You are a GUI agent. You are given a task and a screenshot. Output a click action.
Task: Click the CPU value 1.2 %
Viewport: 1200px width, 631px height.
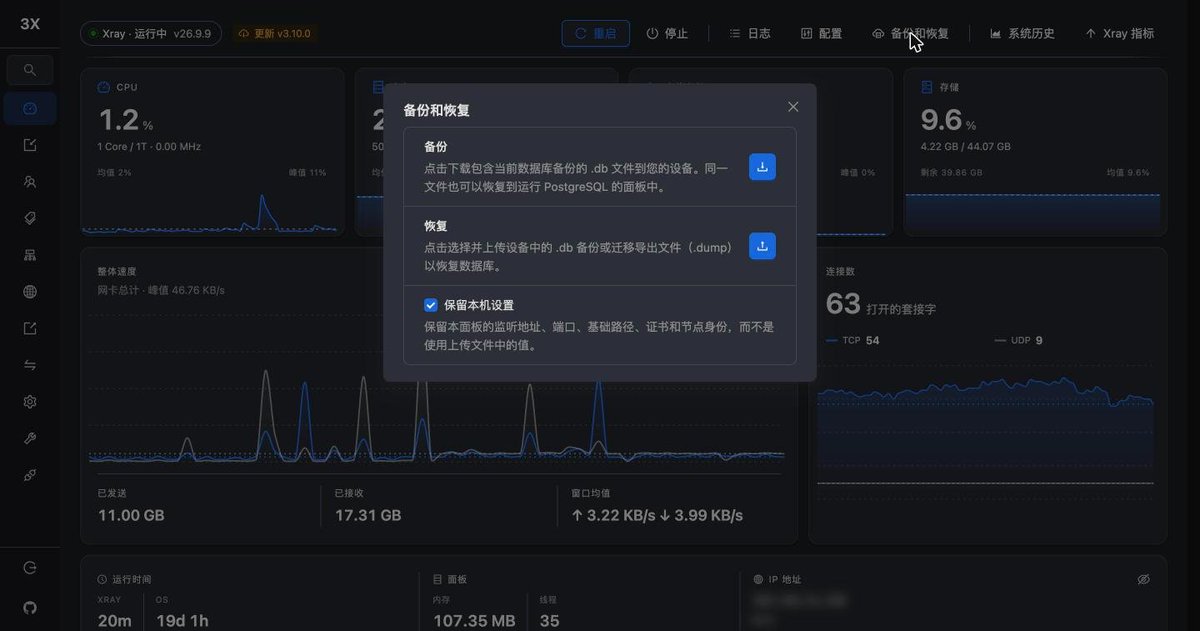coord(125,121)
